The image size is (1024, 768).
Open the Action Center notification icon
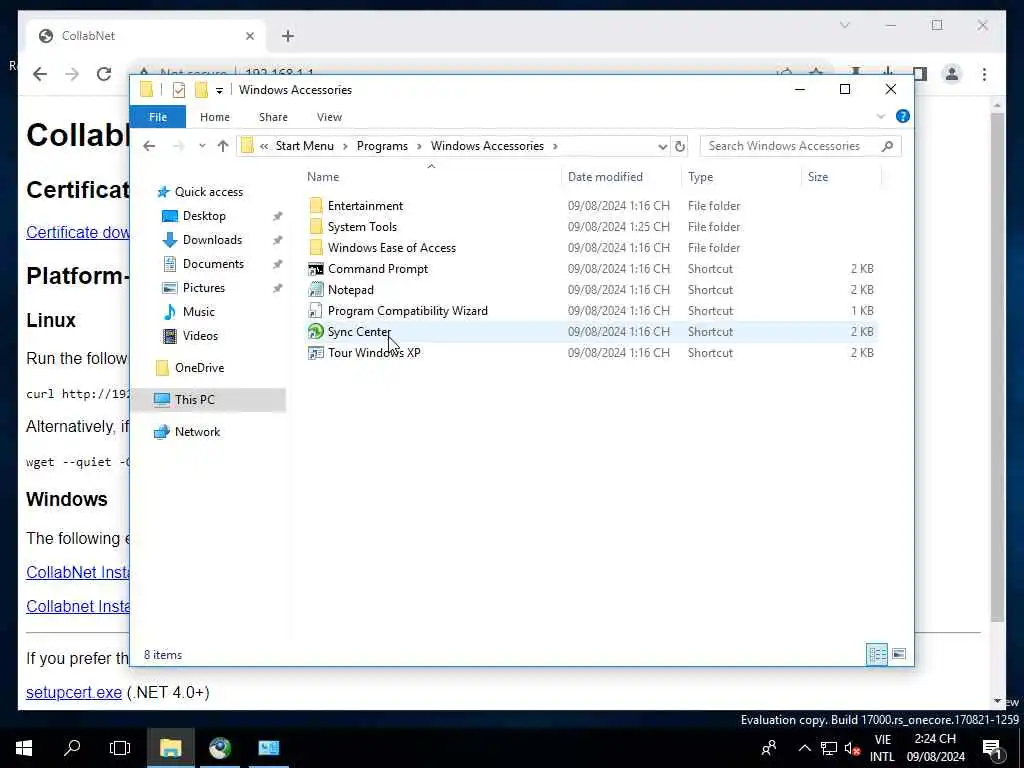(992, 748)
